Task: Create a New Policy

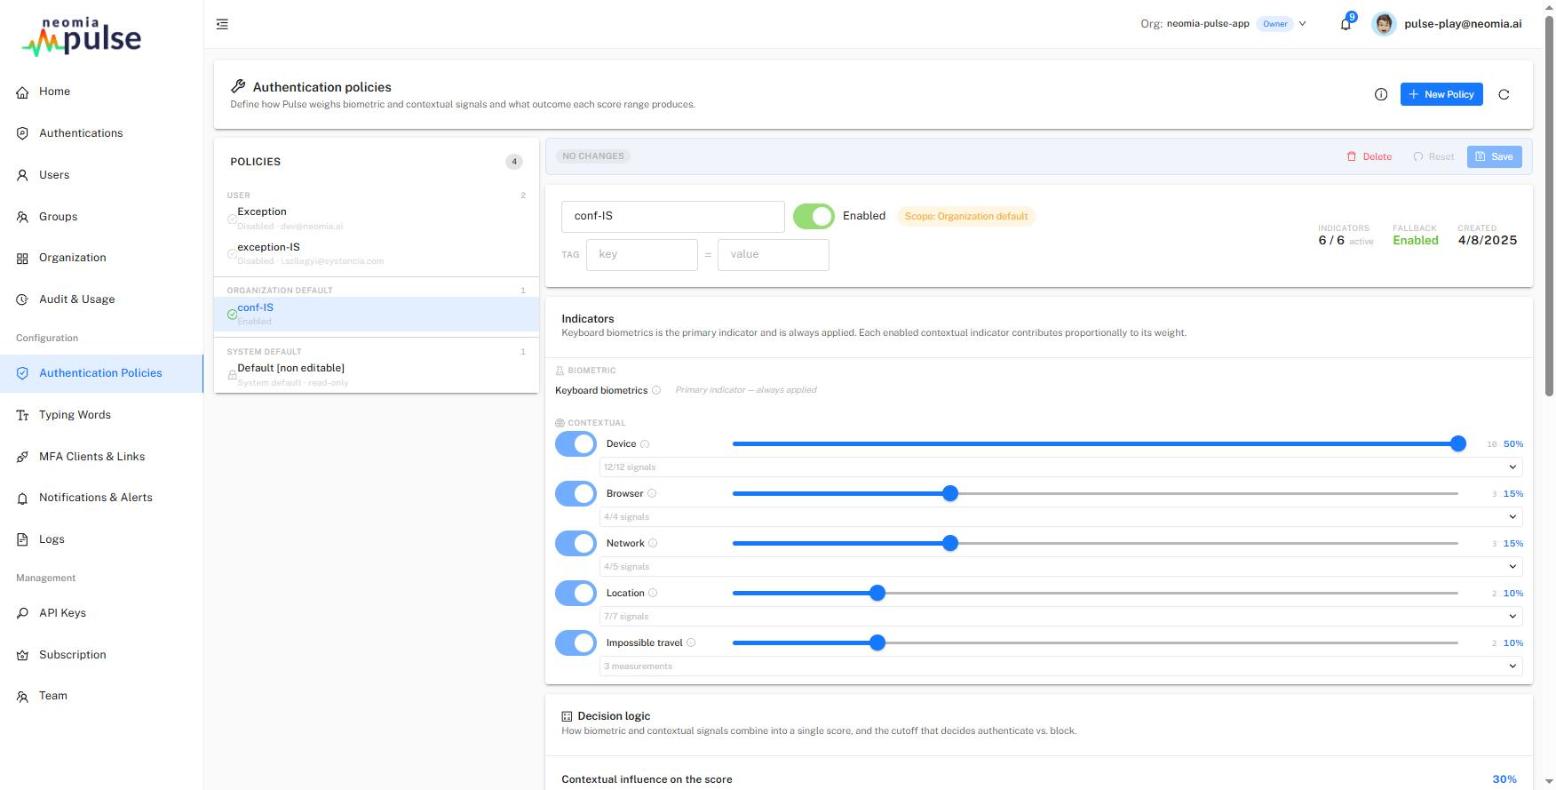Action: (x=1441, y=94)
